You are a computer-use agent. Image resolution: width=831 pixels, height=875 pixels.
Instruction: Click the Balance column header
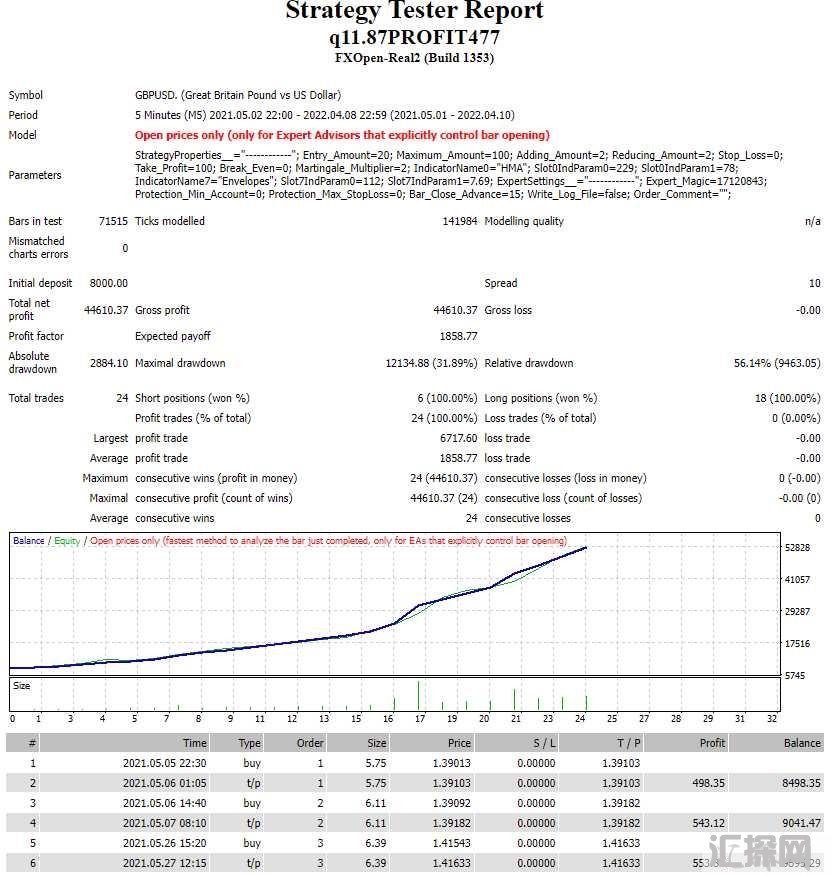pyautogui.click(x=802, y=743)
